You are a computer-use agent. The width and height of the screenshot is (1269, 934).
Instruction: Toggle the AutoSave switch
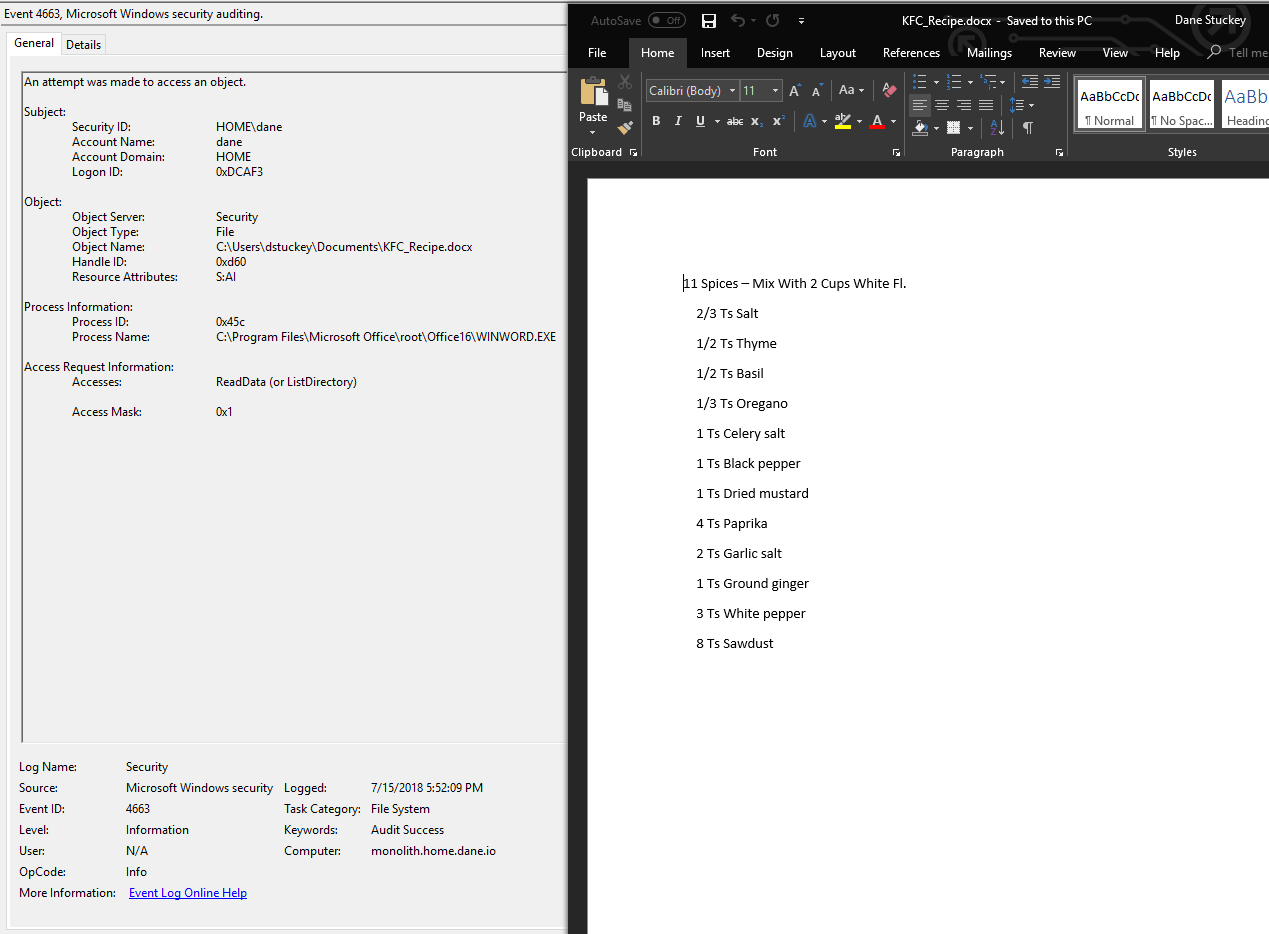coord(667,20)
